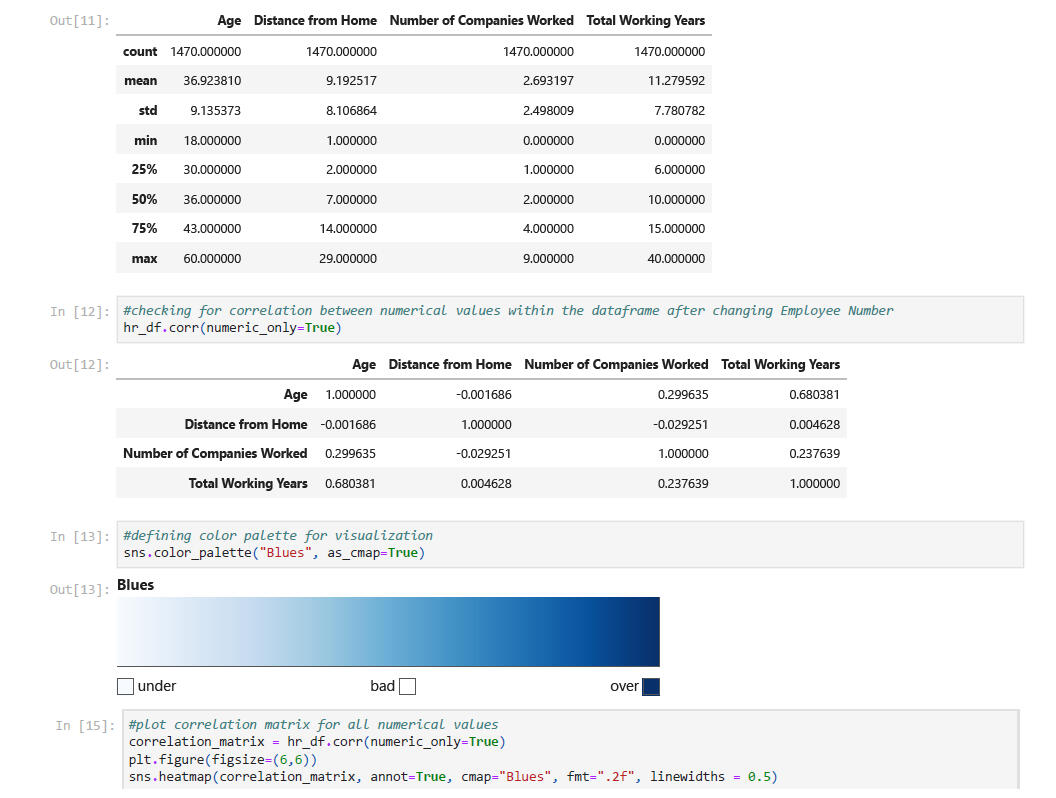Click inside code cell In [12]
The height and width of the screenshot is (798, 1056).
click(x=570, y=319)
